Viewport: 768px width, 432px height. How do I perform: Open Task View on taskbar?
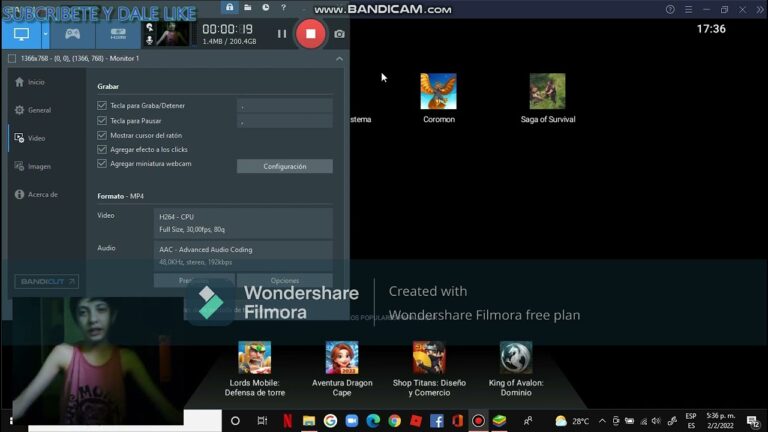click(x=262, y=421)
